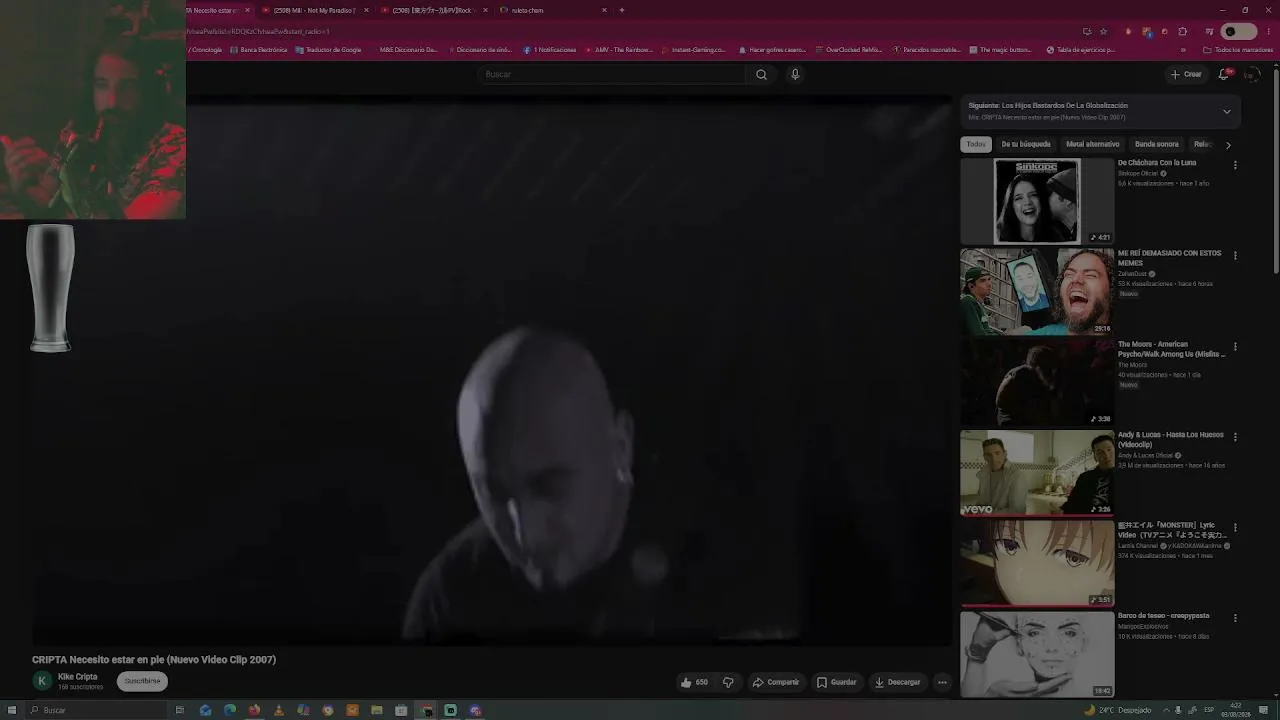
Task: Open Kike Cripta channel name link
Action: pyautogui.click(x=77, y=677)
